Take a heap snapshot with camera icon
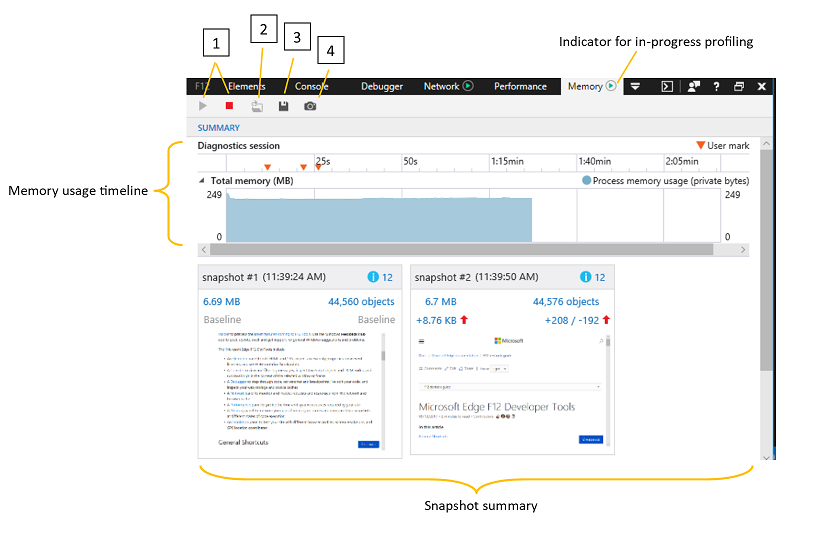Screen dimensions: 821x535 tap(310, 106)
